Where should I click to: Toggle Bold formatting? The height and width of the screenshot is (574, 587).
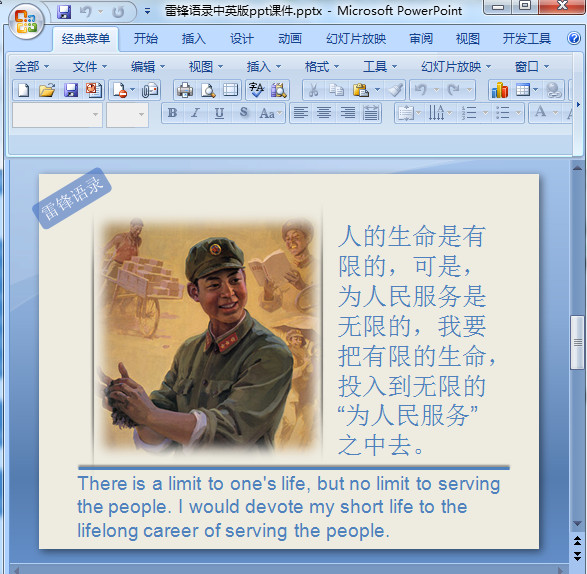pos(172,113)
